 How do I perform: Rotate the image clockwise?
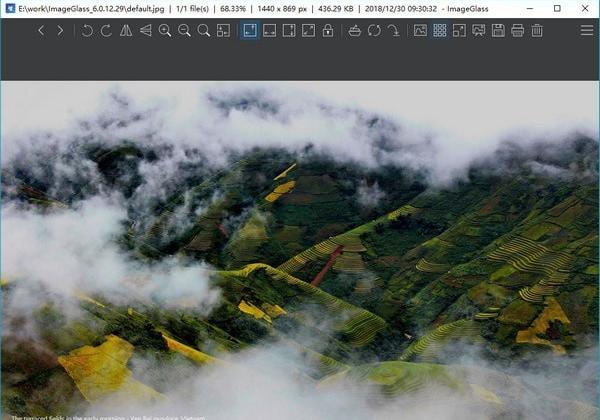coord(106,31)
